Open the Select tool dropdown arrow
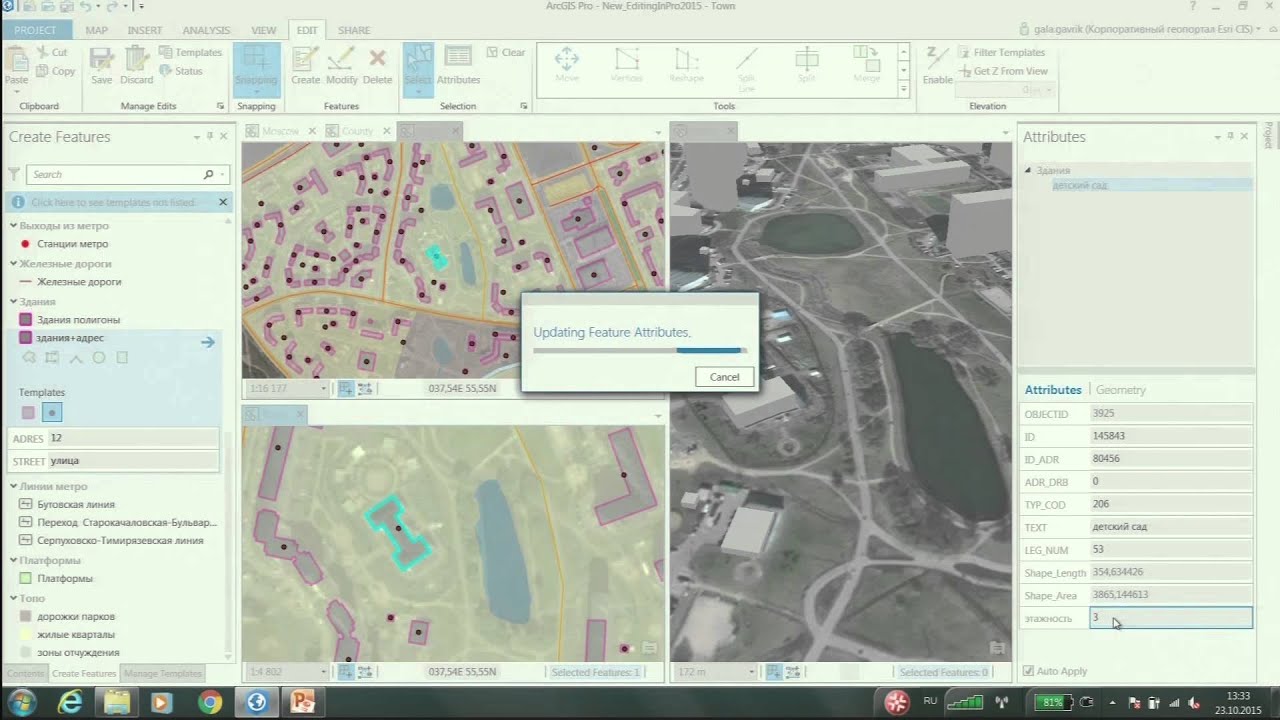This screenshot has height=720, width=1280. 418,92
